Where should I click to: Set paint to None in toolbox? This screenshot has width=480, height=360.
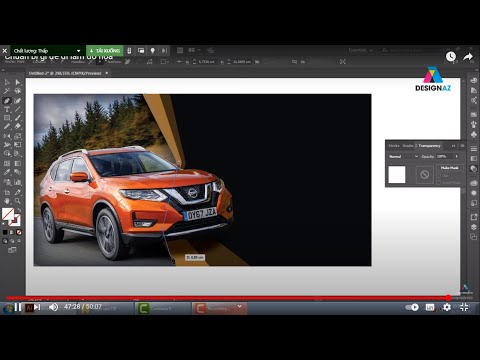point(19,232)
